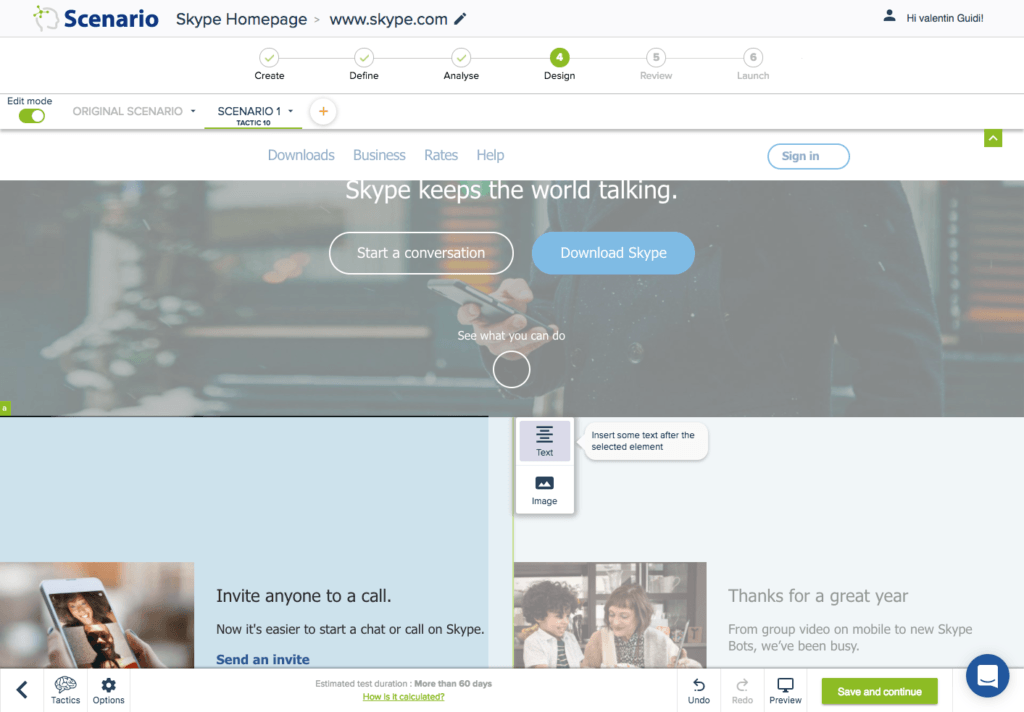Screen dimensions: 1024x712
Task: Open Business in Skype navigation
Action: [x=379, y=155]
